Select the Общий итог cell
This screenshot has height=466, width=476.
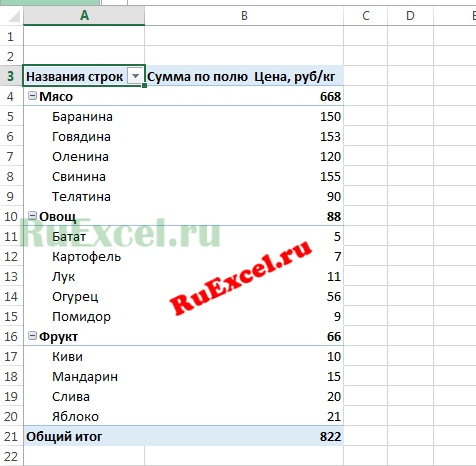[x=84, y=436]
